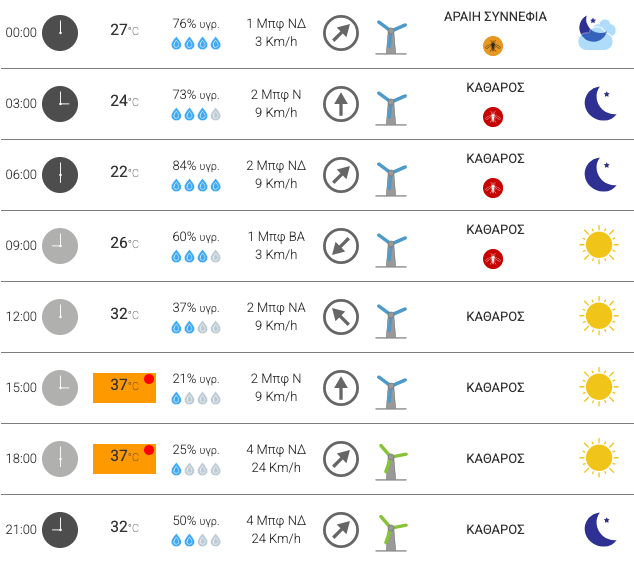This screenshot has width=634, height=561.
Task: Click the clock icon for 06:00
Action: [60, 175]
